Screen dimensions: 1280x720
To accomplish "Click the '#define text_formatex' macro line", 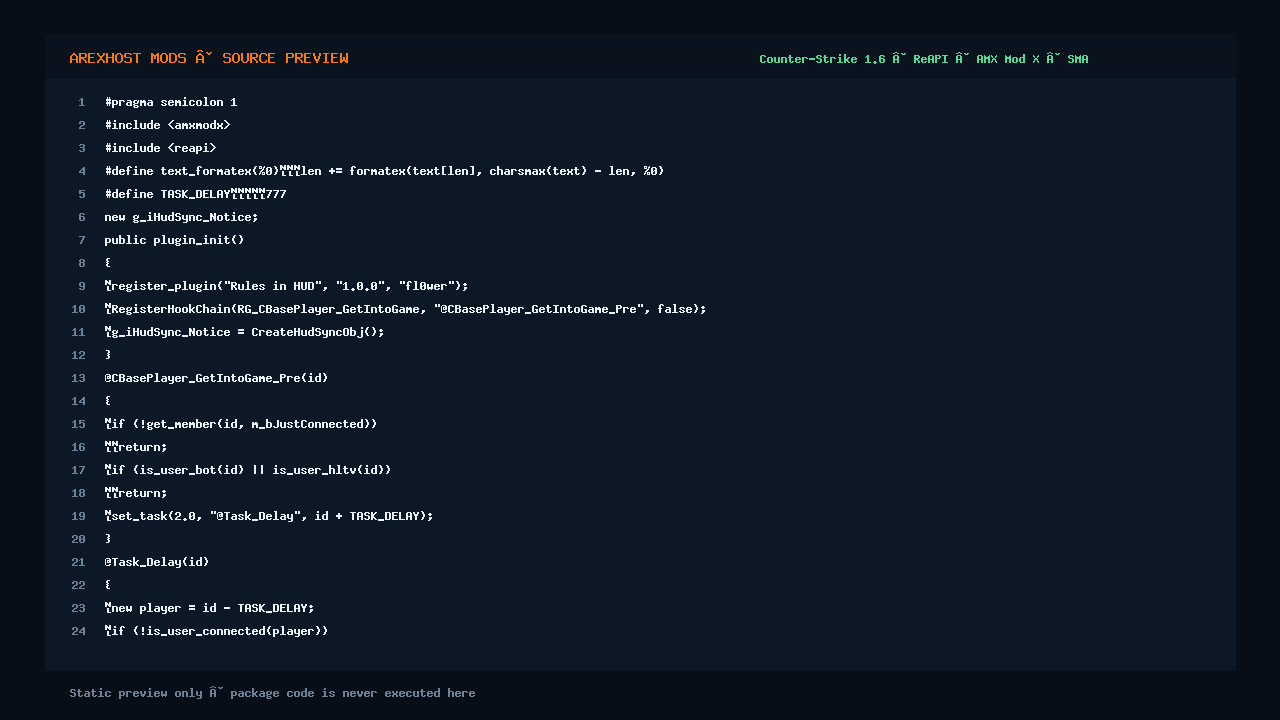I will (x=384, y=171).
